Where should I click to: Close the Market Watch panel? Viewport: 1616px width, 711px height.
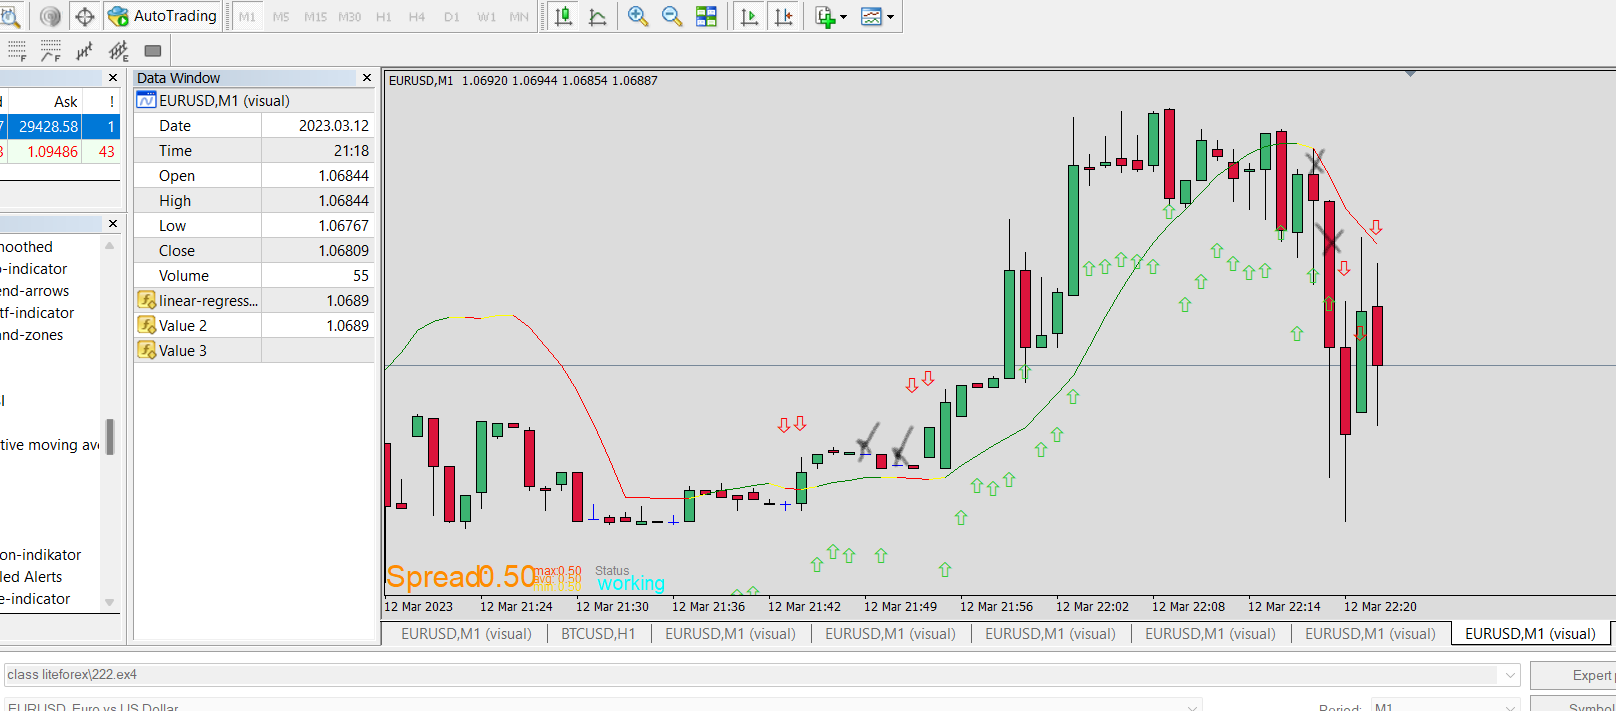(x=113, y=78)
